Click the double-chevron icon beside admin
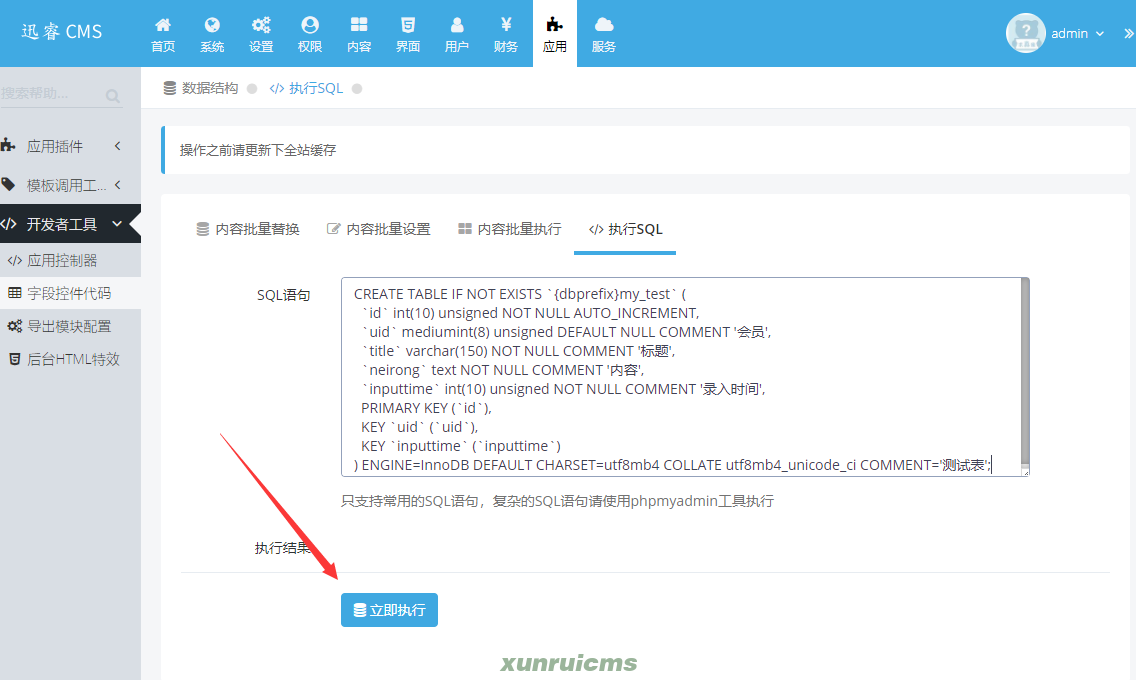The height and width of the screenshot is (680, 1136). [1129, 33]
